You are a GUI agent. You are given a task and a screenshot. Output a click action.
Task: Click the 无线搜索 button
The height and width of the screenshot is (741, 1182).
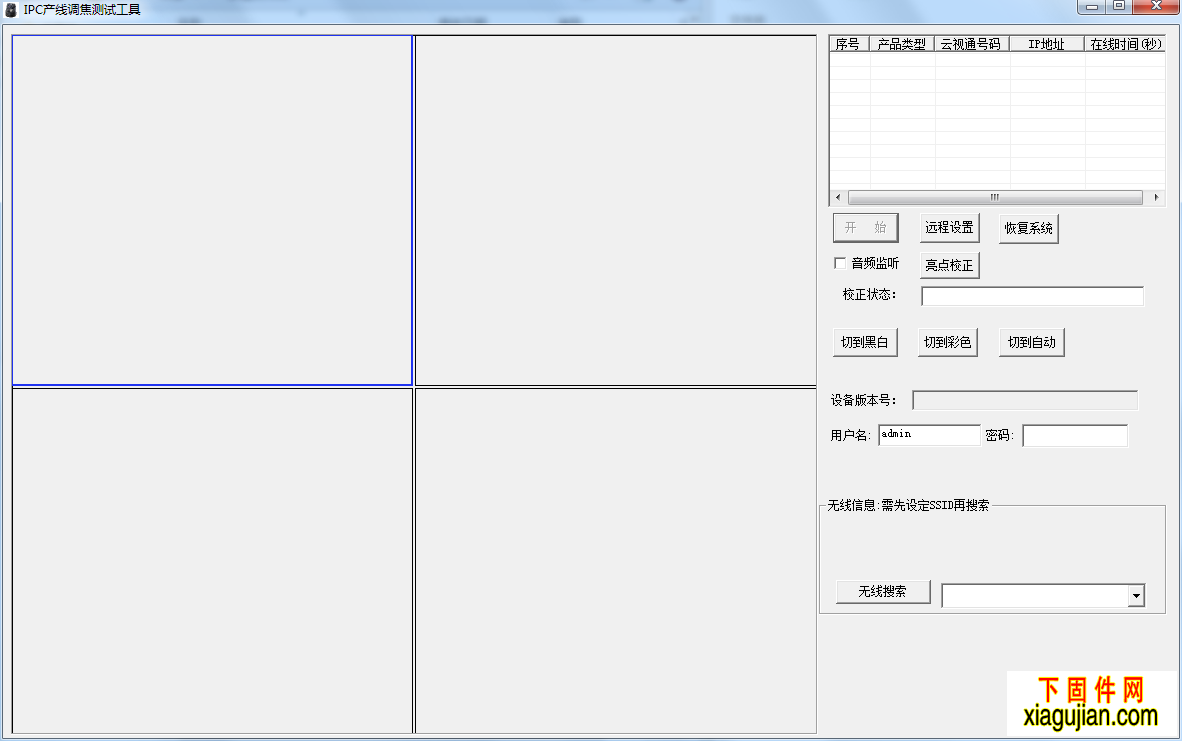883,592
